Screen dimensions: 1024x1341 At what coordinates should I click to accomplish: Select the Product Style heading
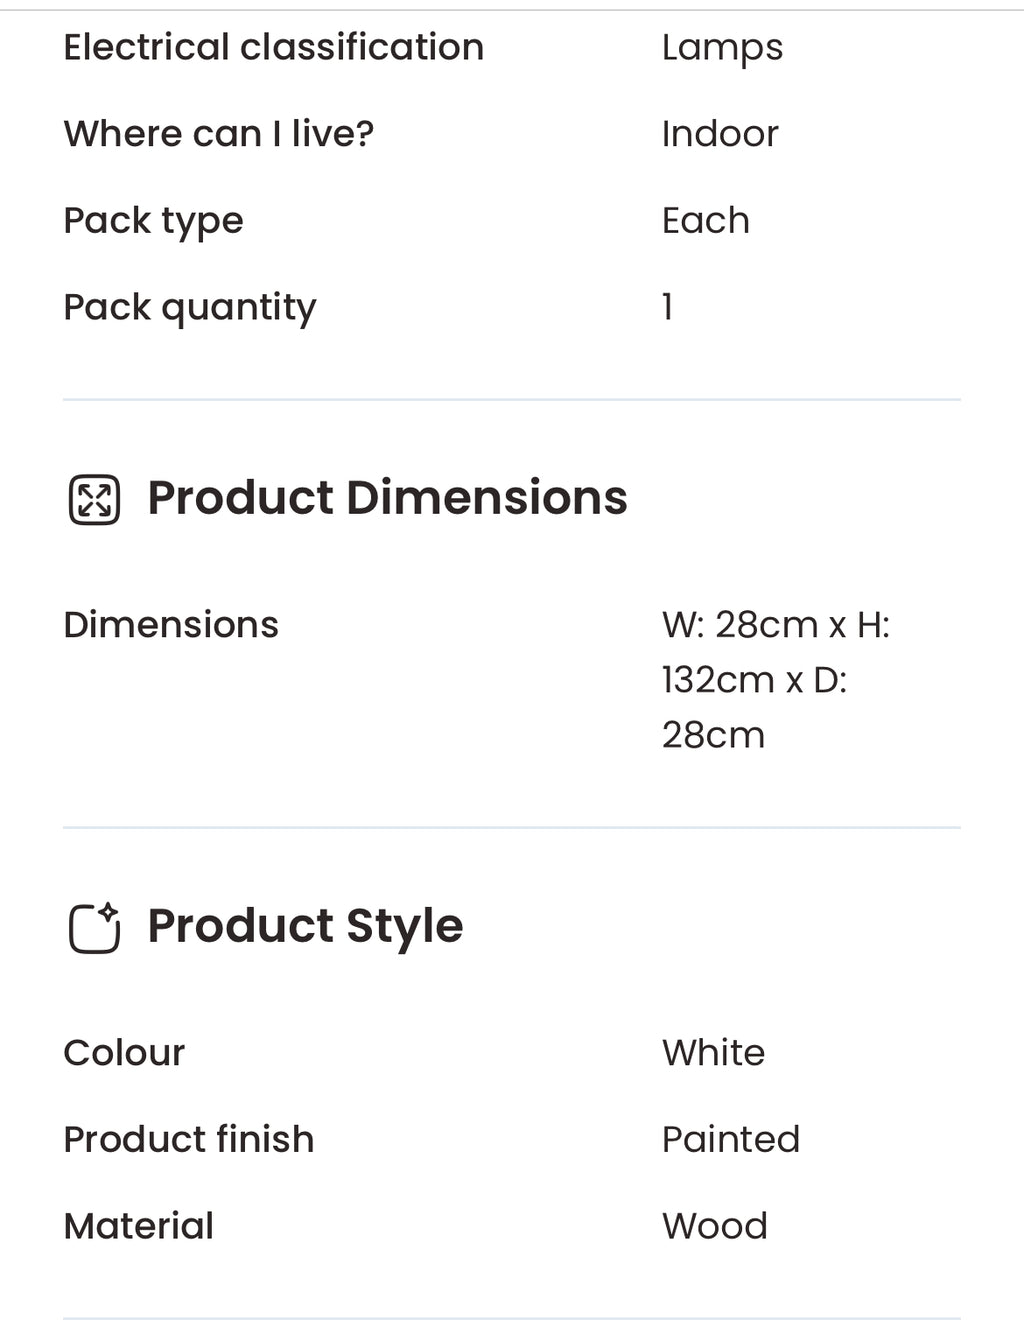point(305,926)
